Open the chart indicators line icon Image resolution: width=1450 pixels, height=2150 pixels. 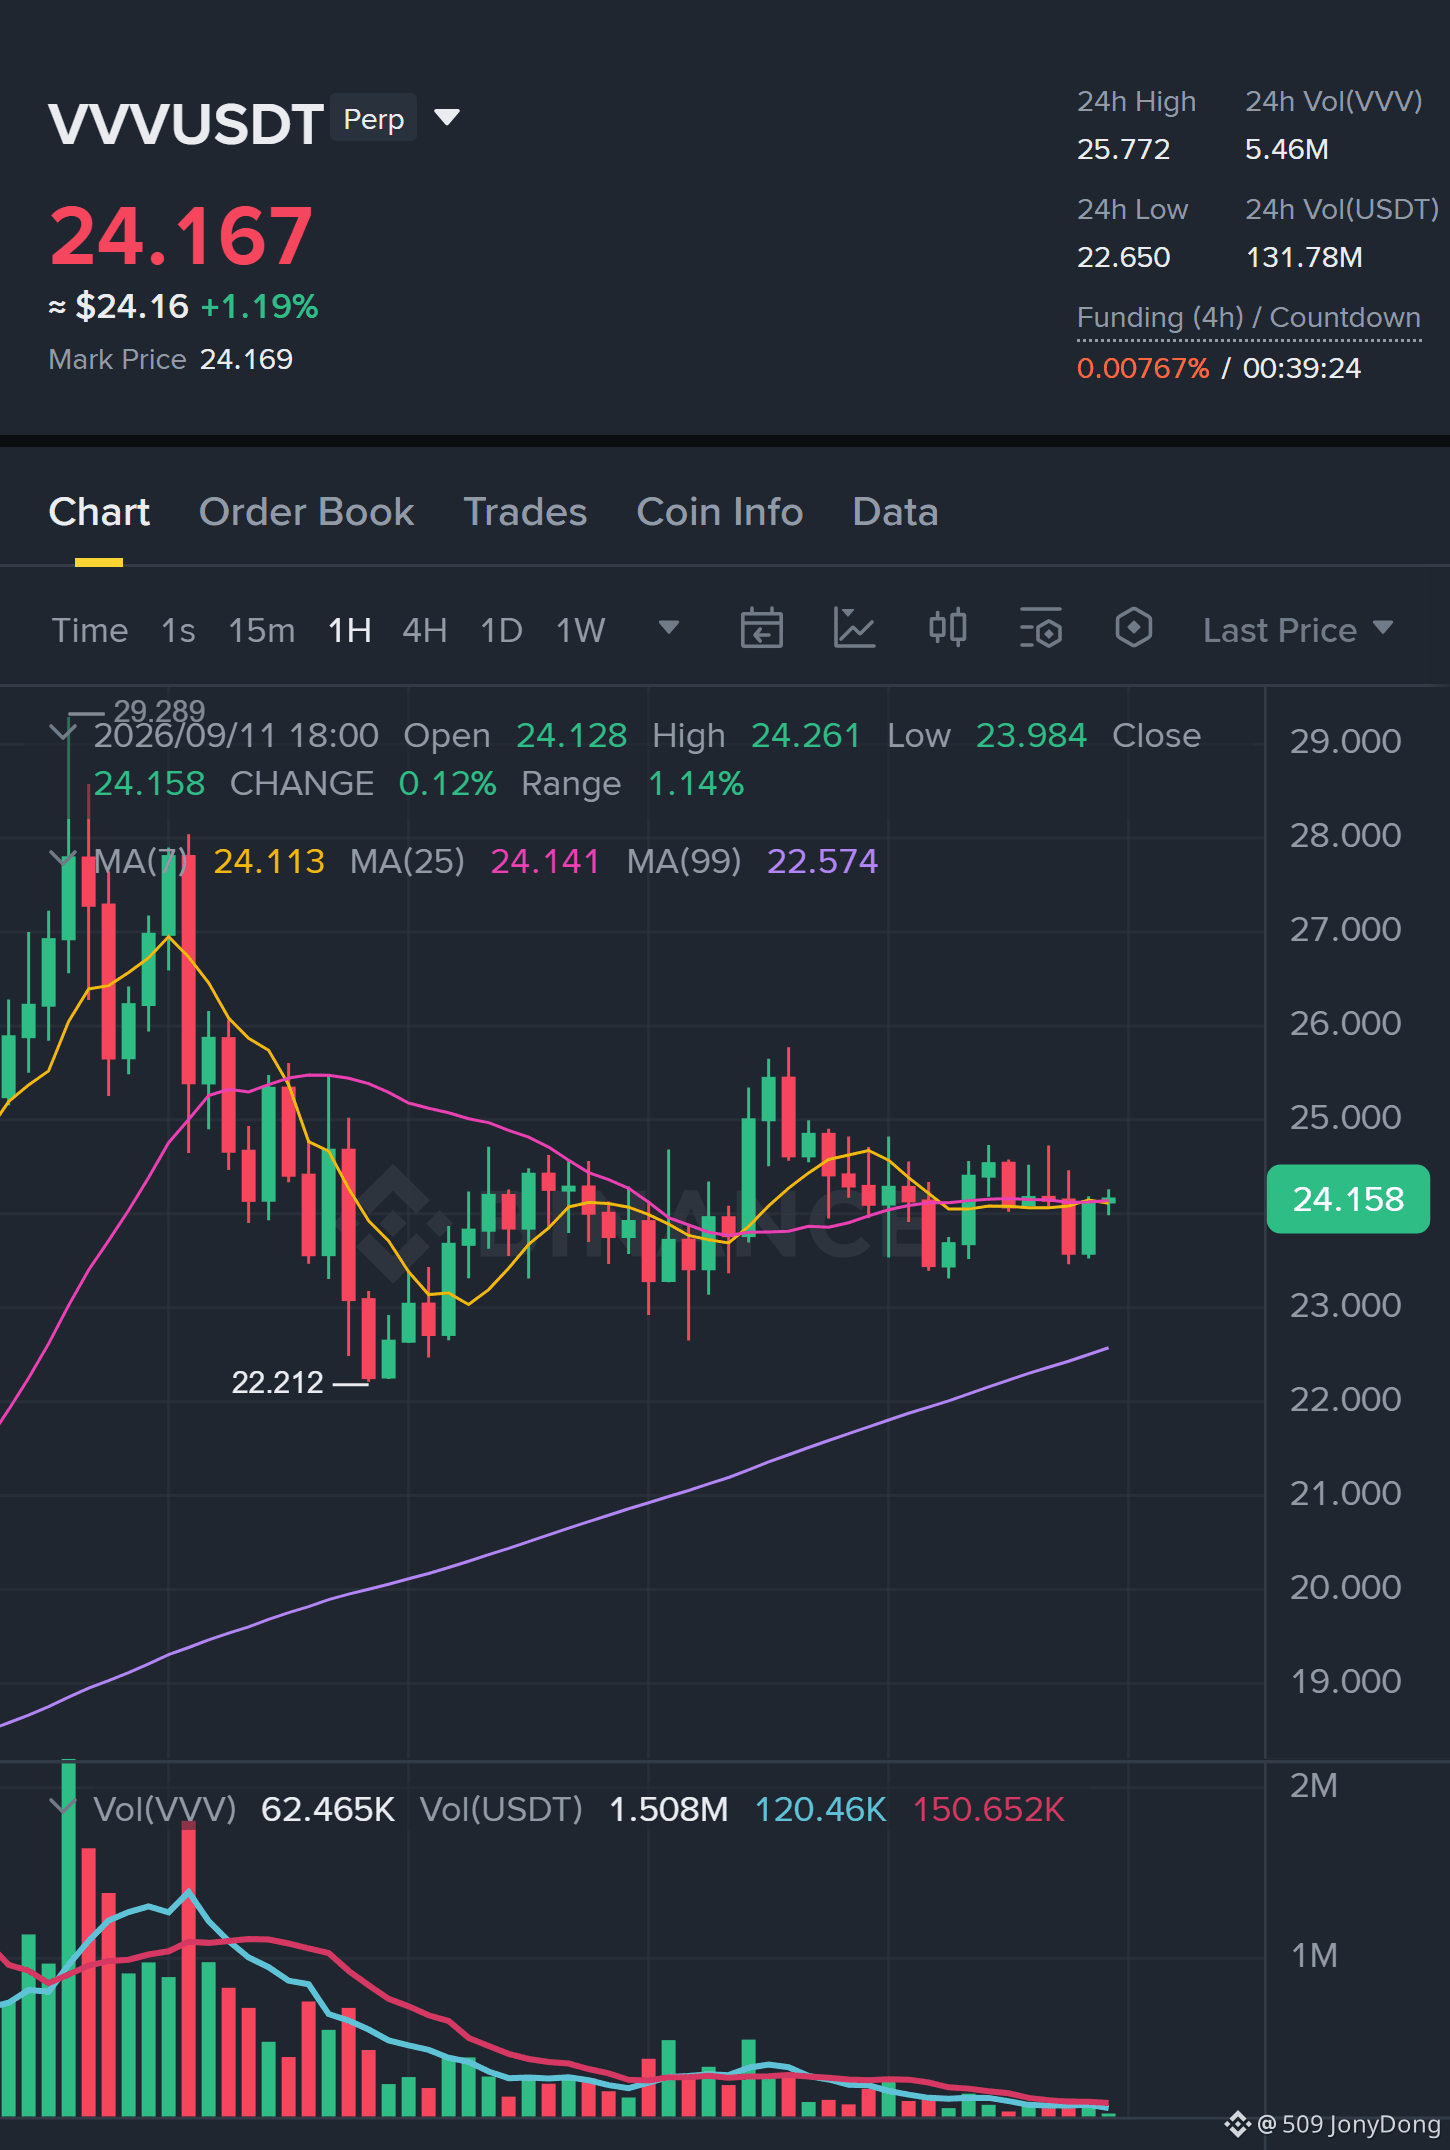[855, 629]
